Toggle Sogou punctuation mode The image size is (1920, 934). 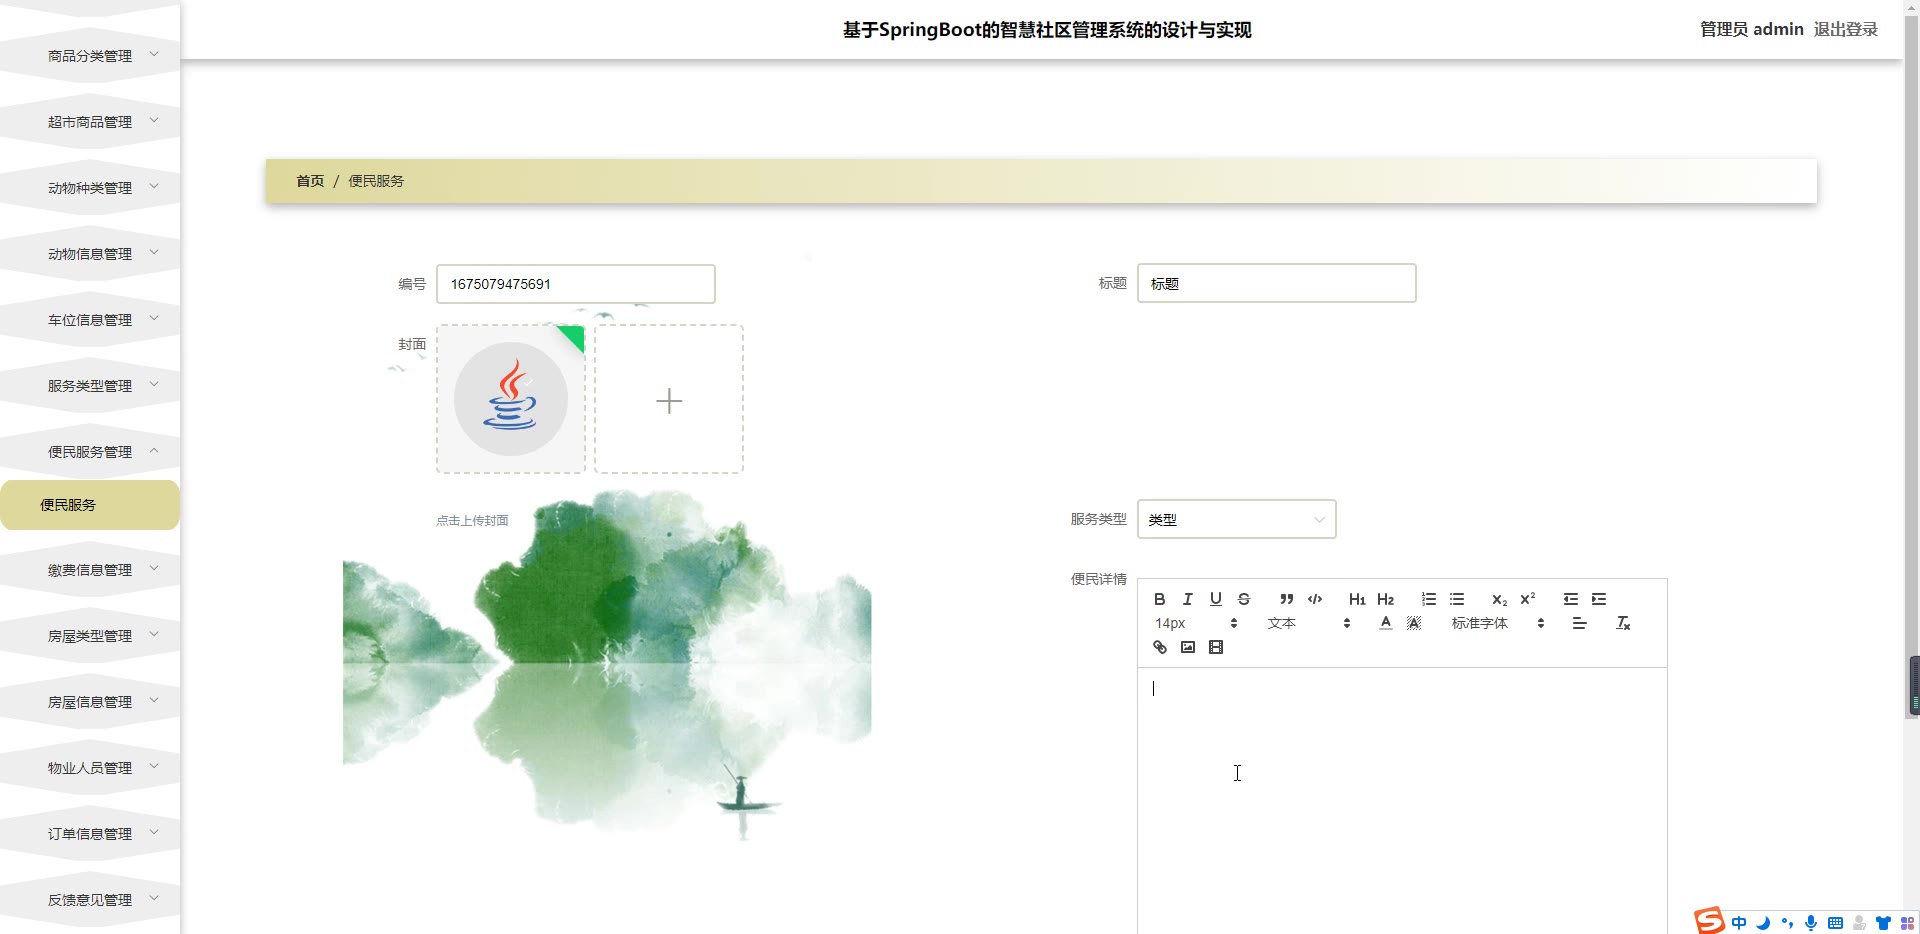click(x=1787, y=923)
